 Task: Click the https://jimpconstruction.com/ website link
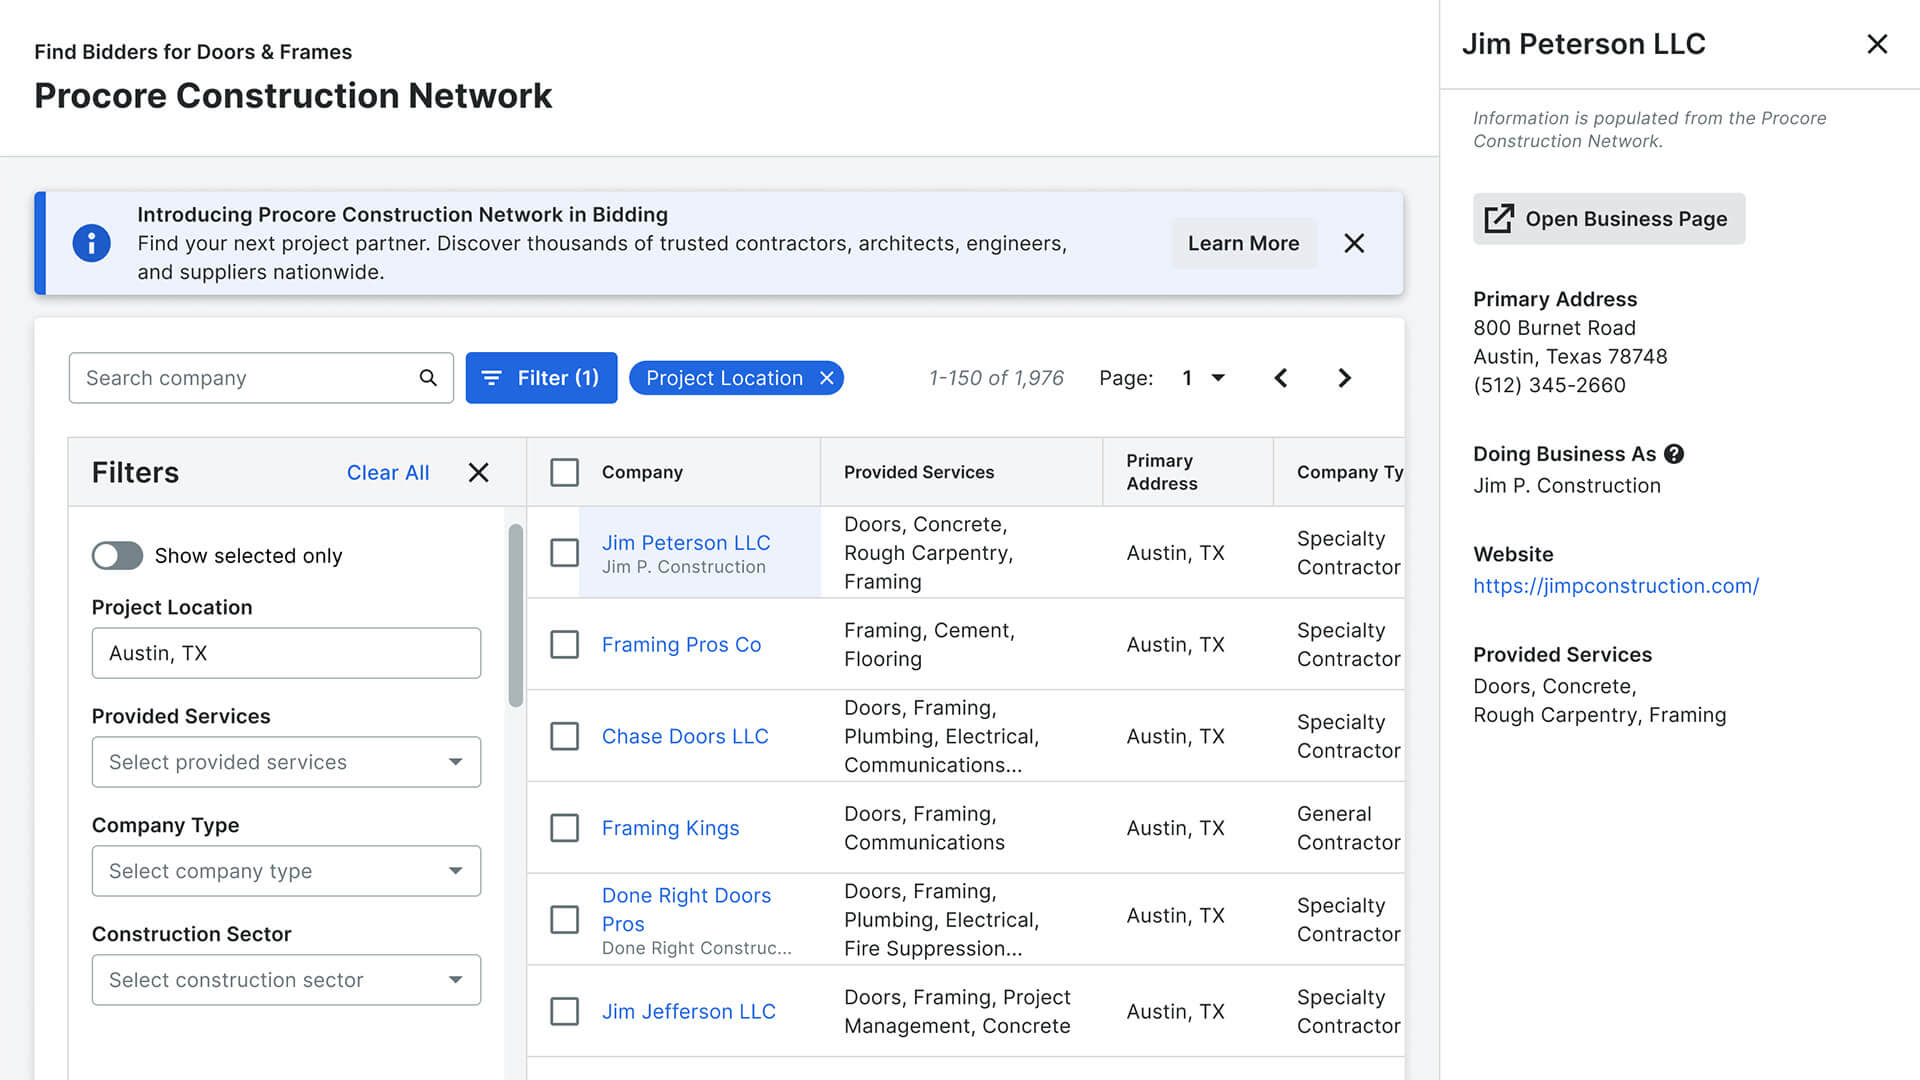pyautogui.click(x=1615, y=585)
